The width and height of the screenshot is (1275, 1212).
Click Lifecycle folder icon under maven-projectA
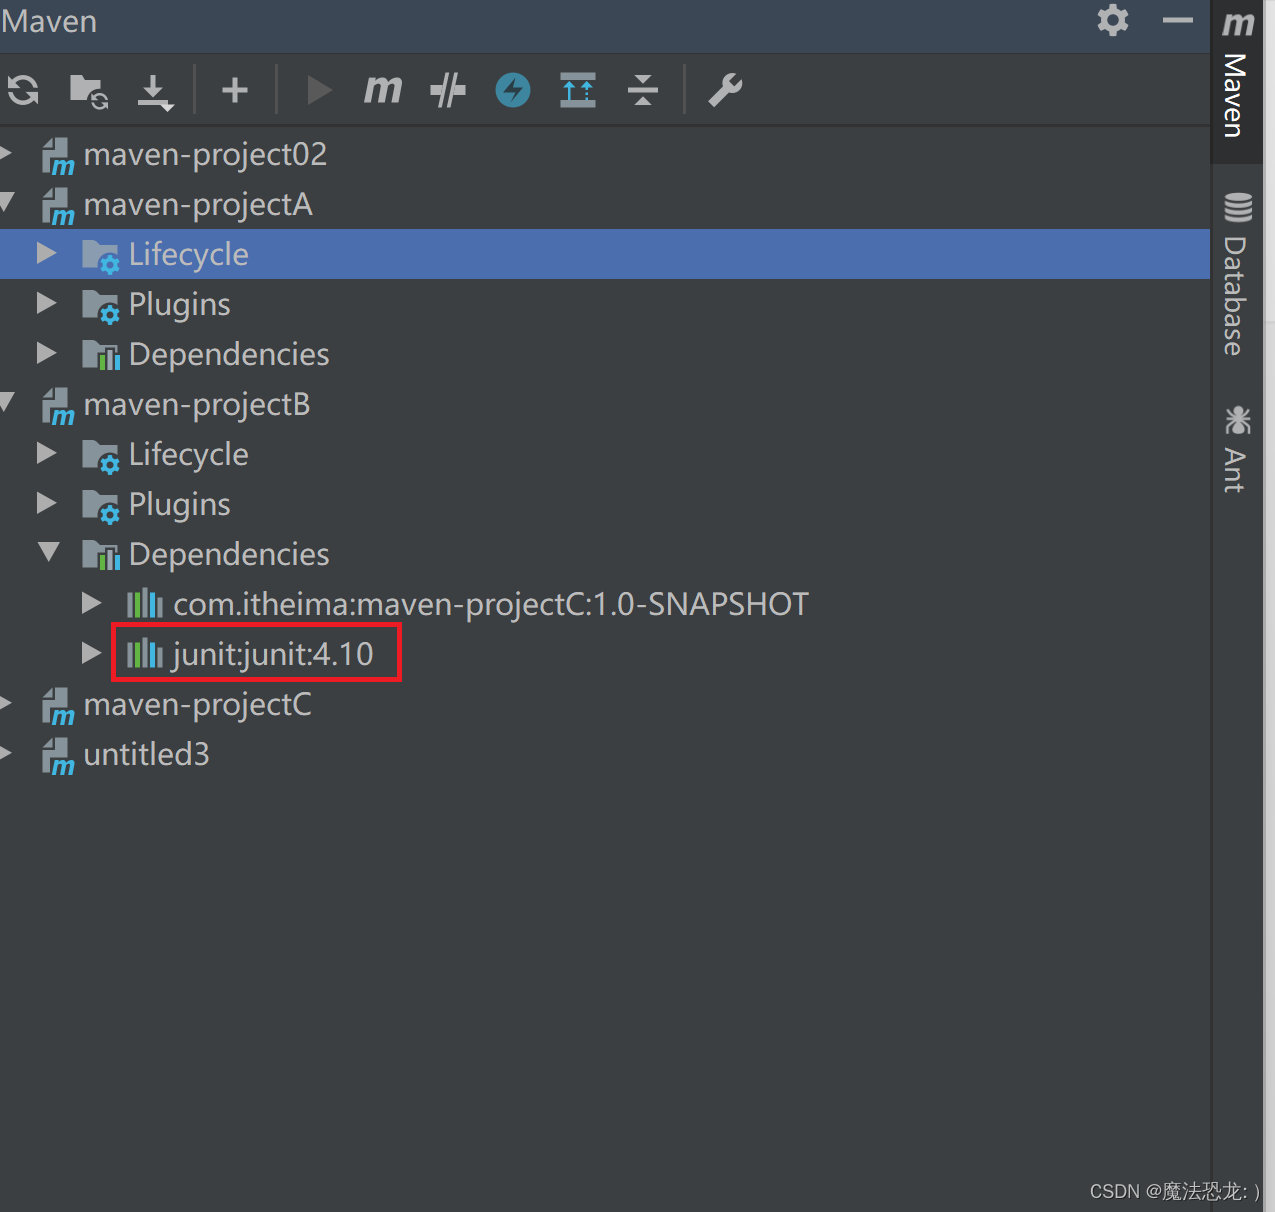tap(101, 256)
